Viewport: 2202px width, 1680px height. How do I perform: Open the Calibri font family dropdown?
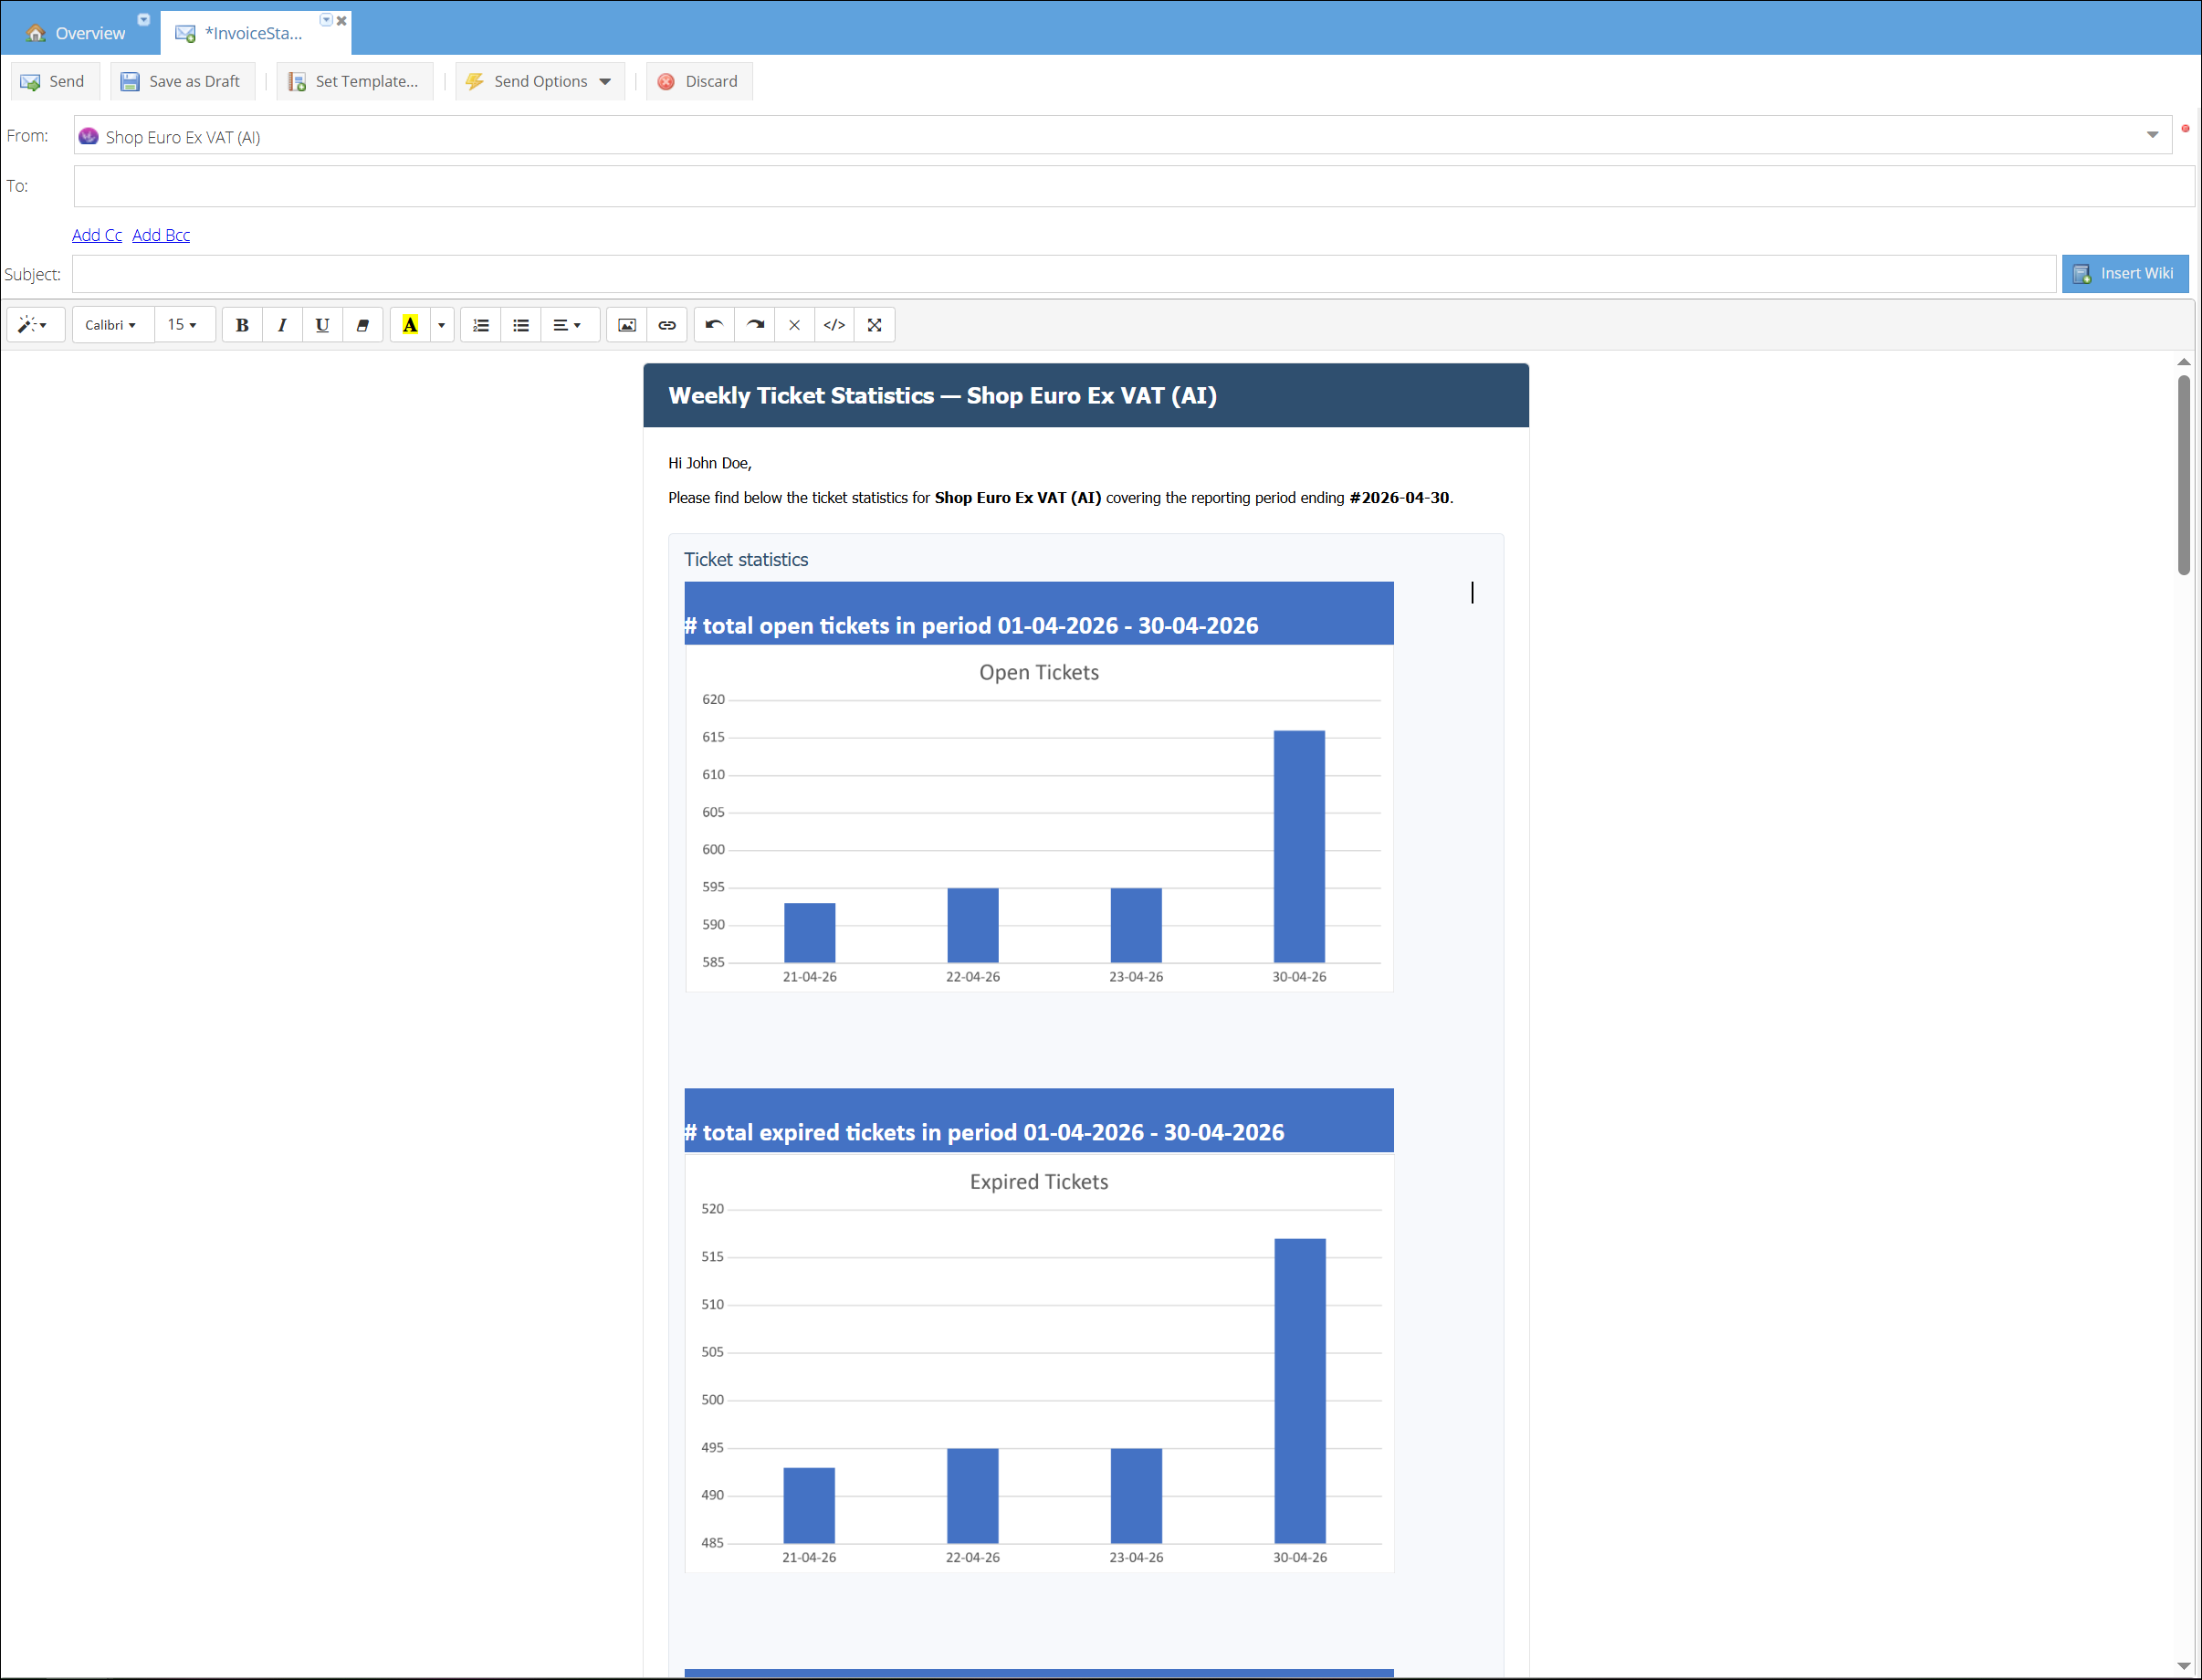[x=112, y=325]
